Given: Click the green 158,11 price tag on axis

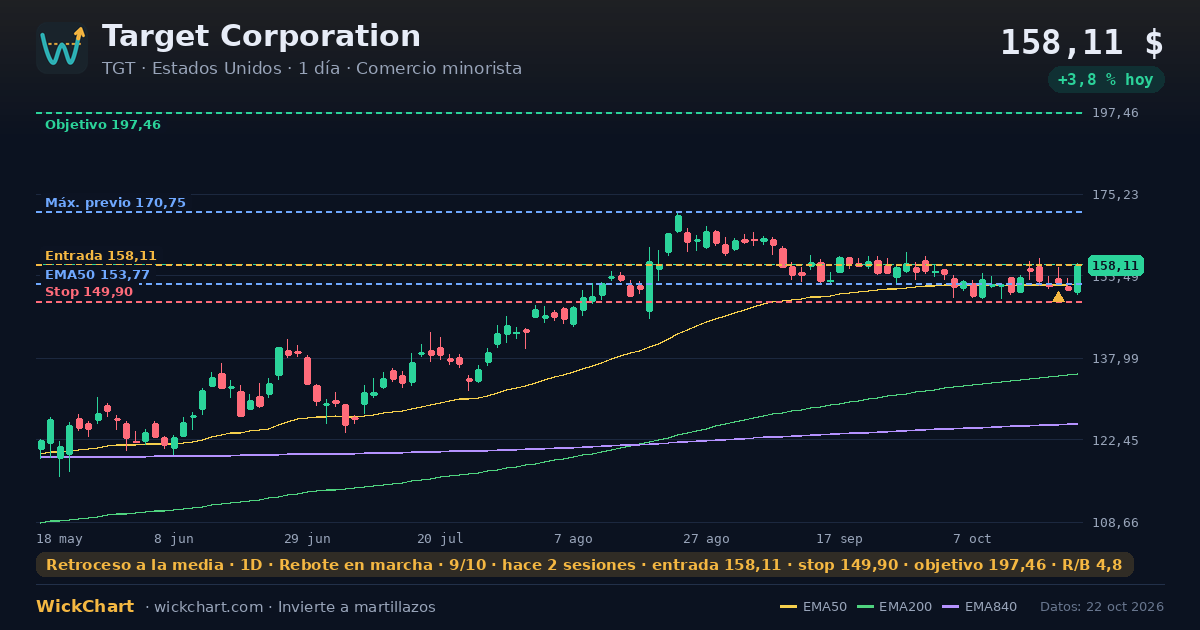Looking at the screenshot, I should click(x=1115, y=266).
